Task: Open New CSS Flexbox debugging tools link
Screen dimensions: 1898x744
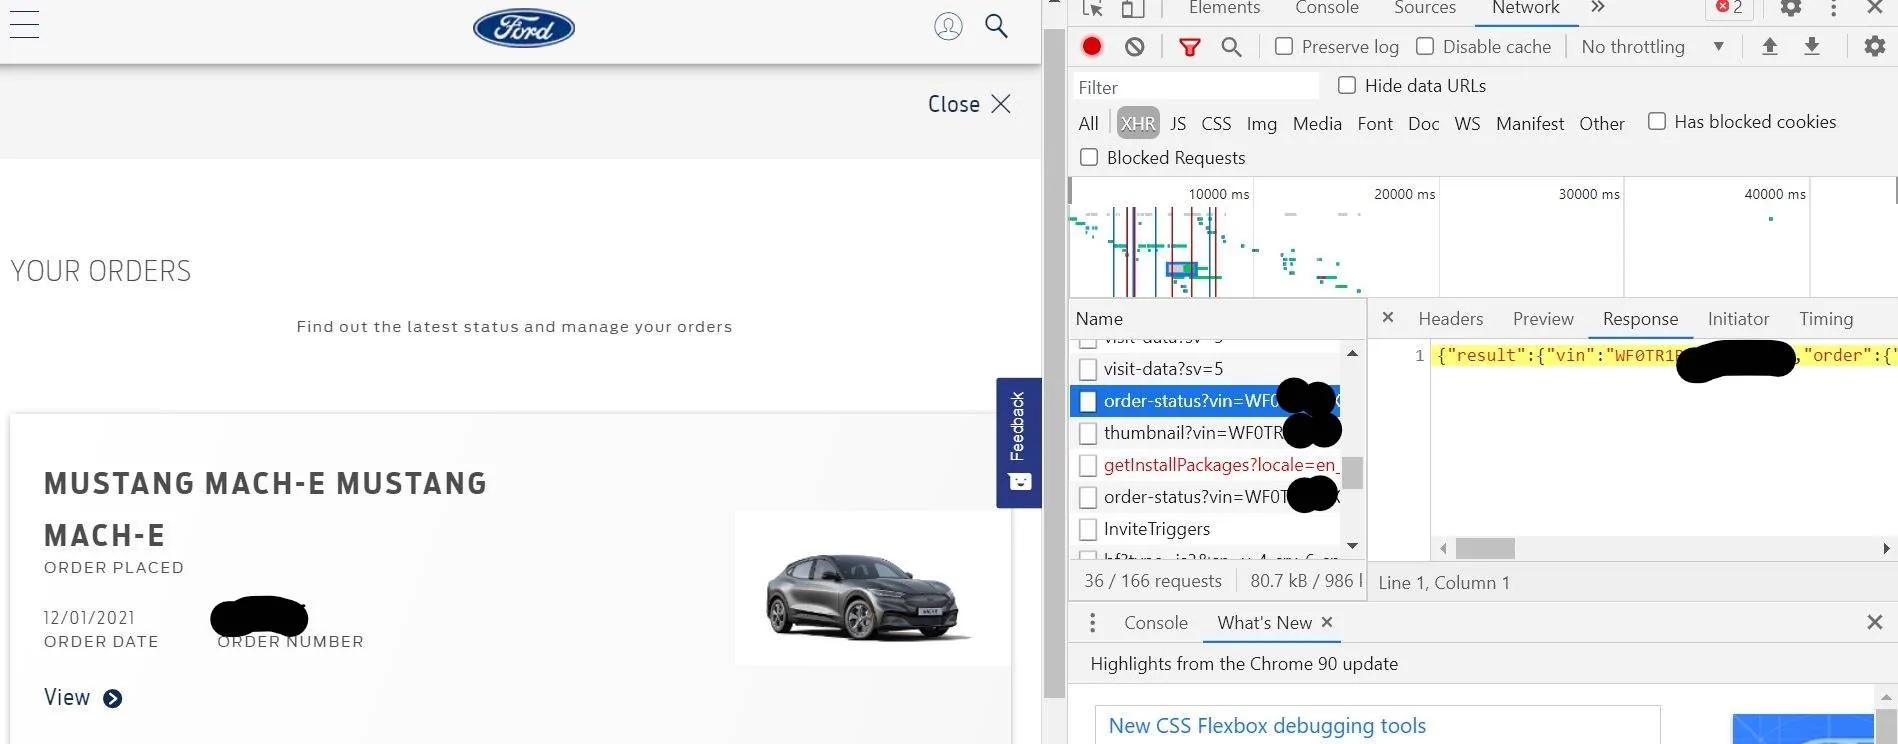Action: pos(1267,726)
